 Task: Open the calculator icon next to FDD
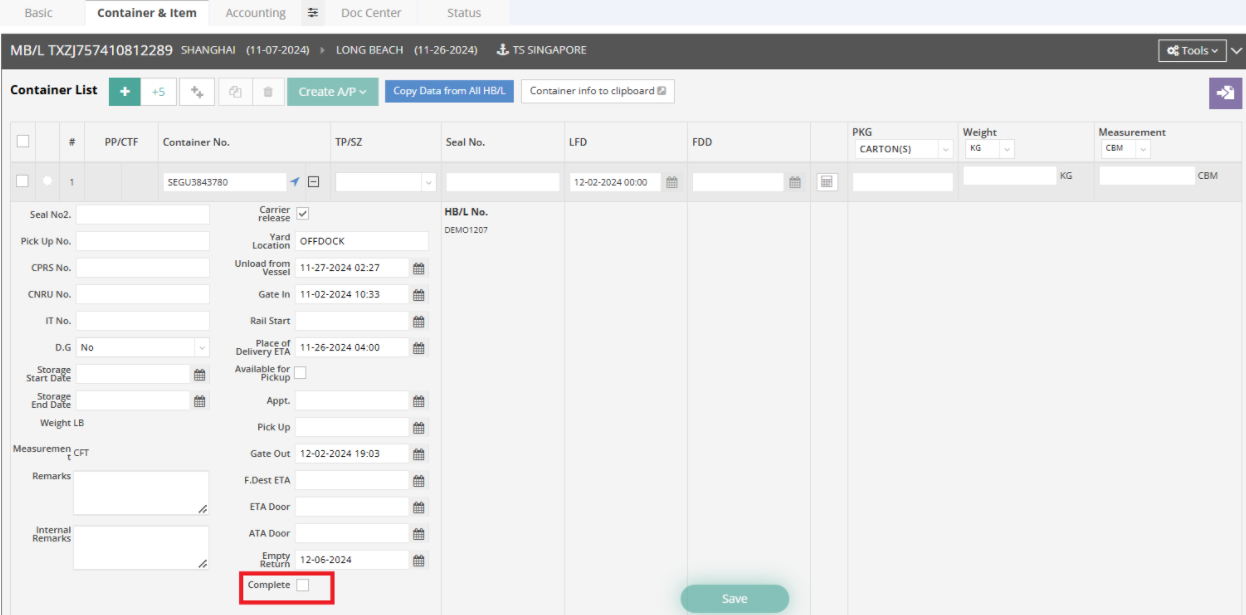(827, 182)
